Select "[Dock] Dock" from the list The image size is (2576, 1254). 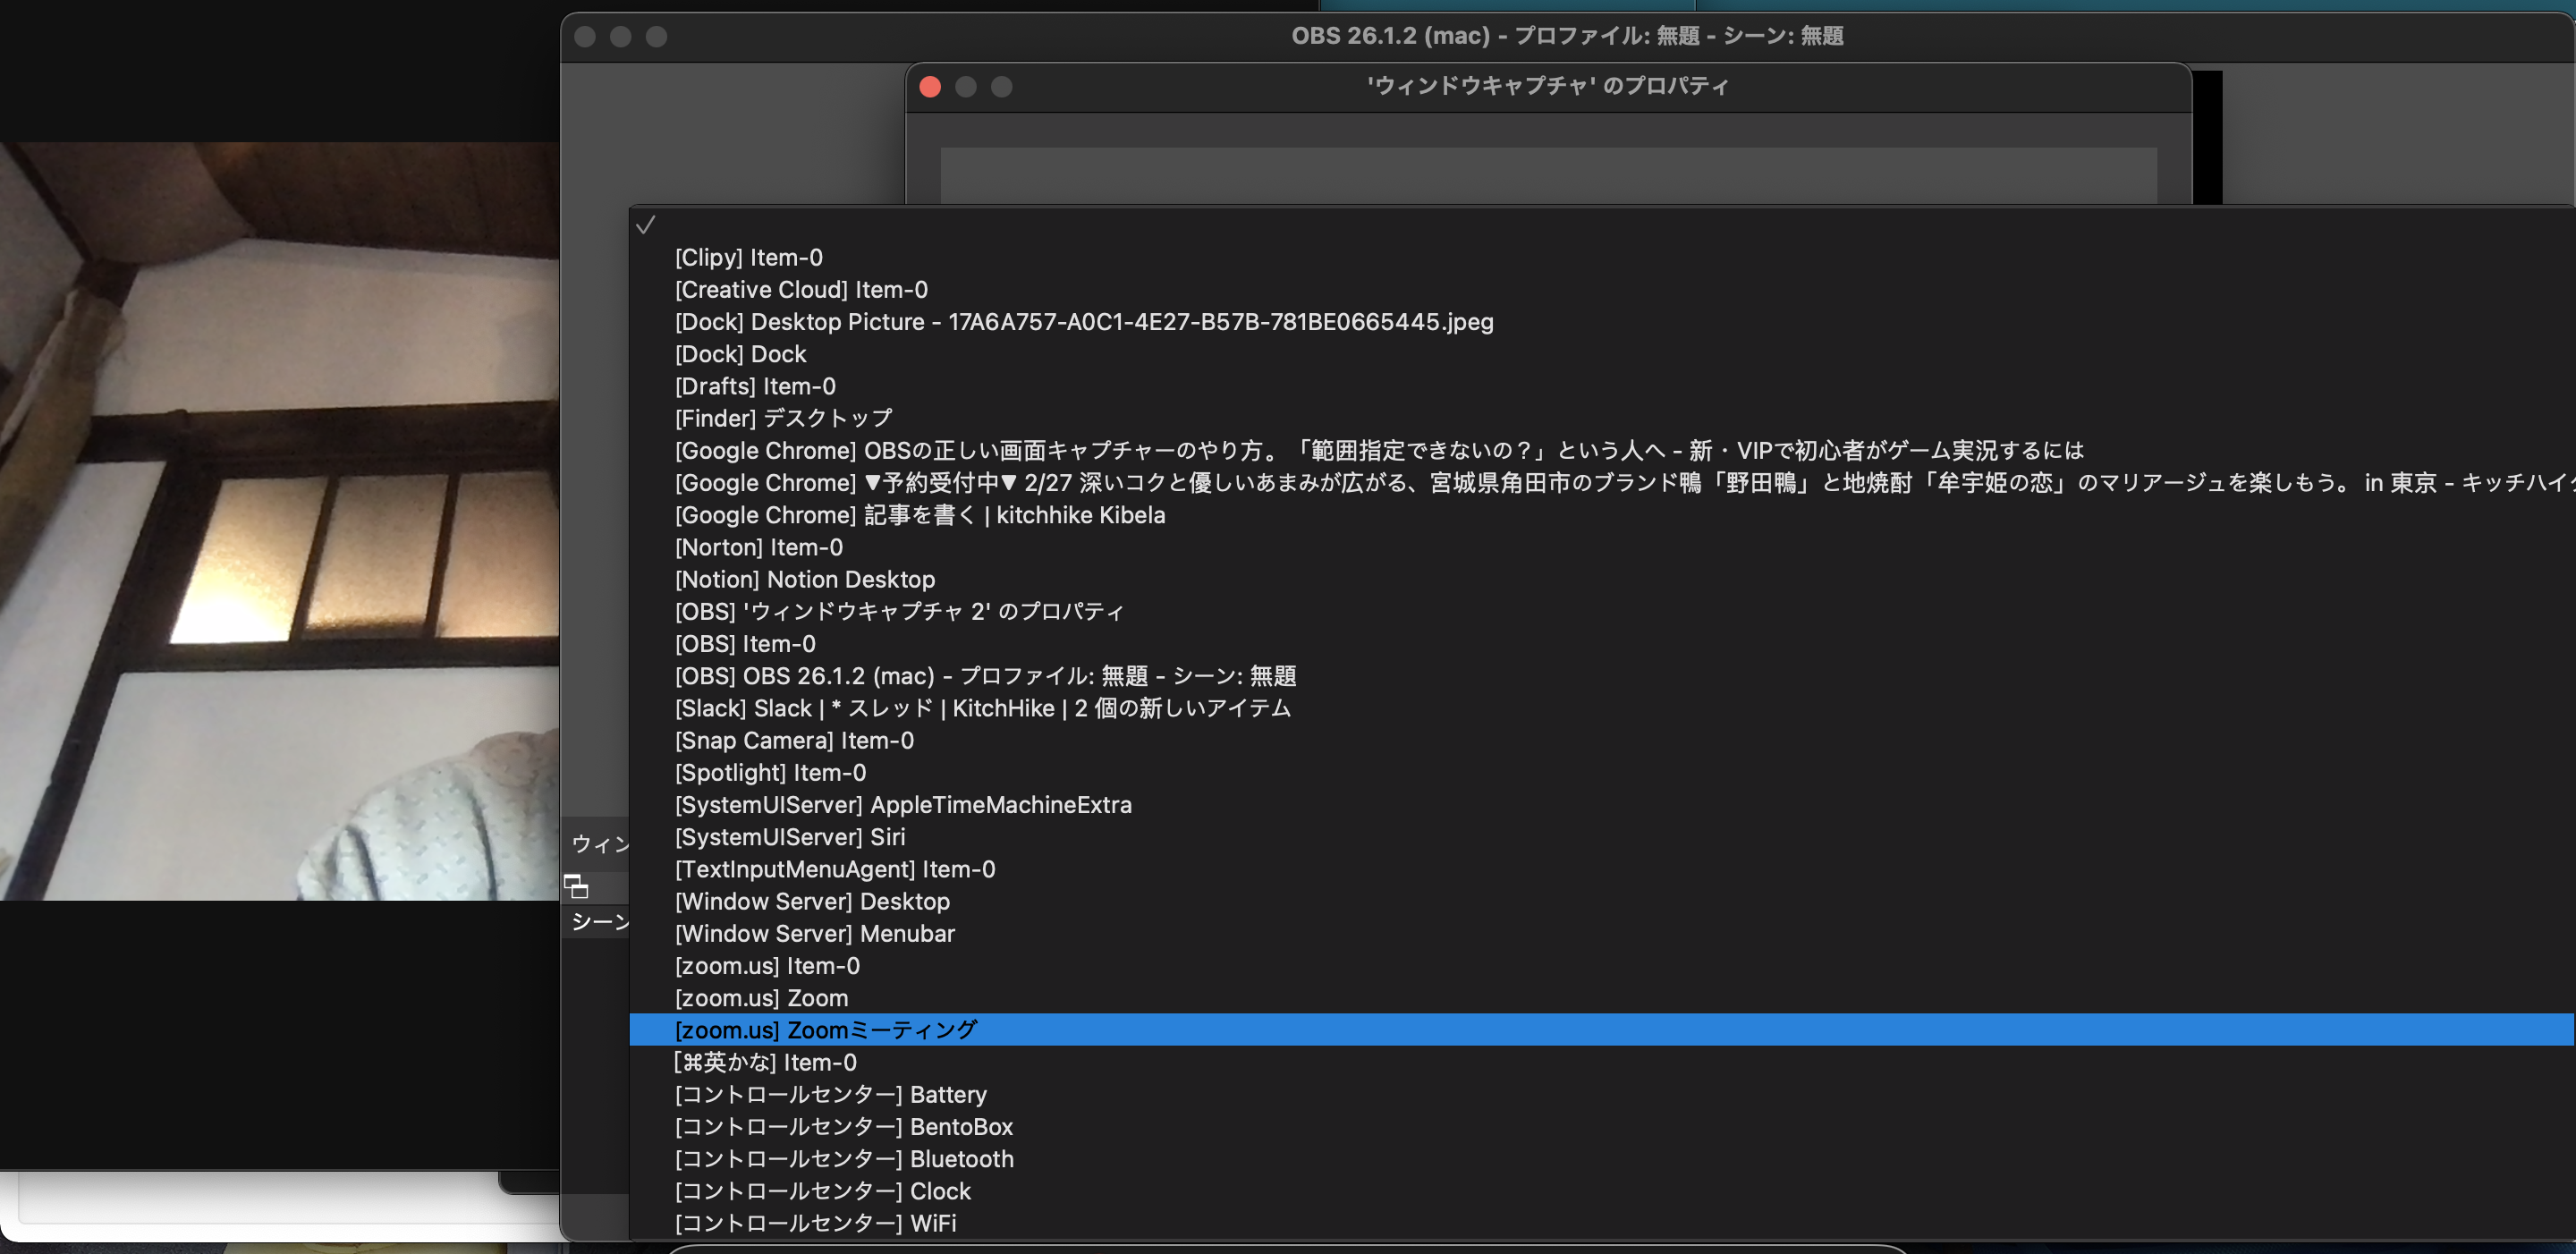pyautogui.click(x=740, y=353)
